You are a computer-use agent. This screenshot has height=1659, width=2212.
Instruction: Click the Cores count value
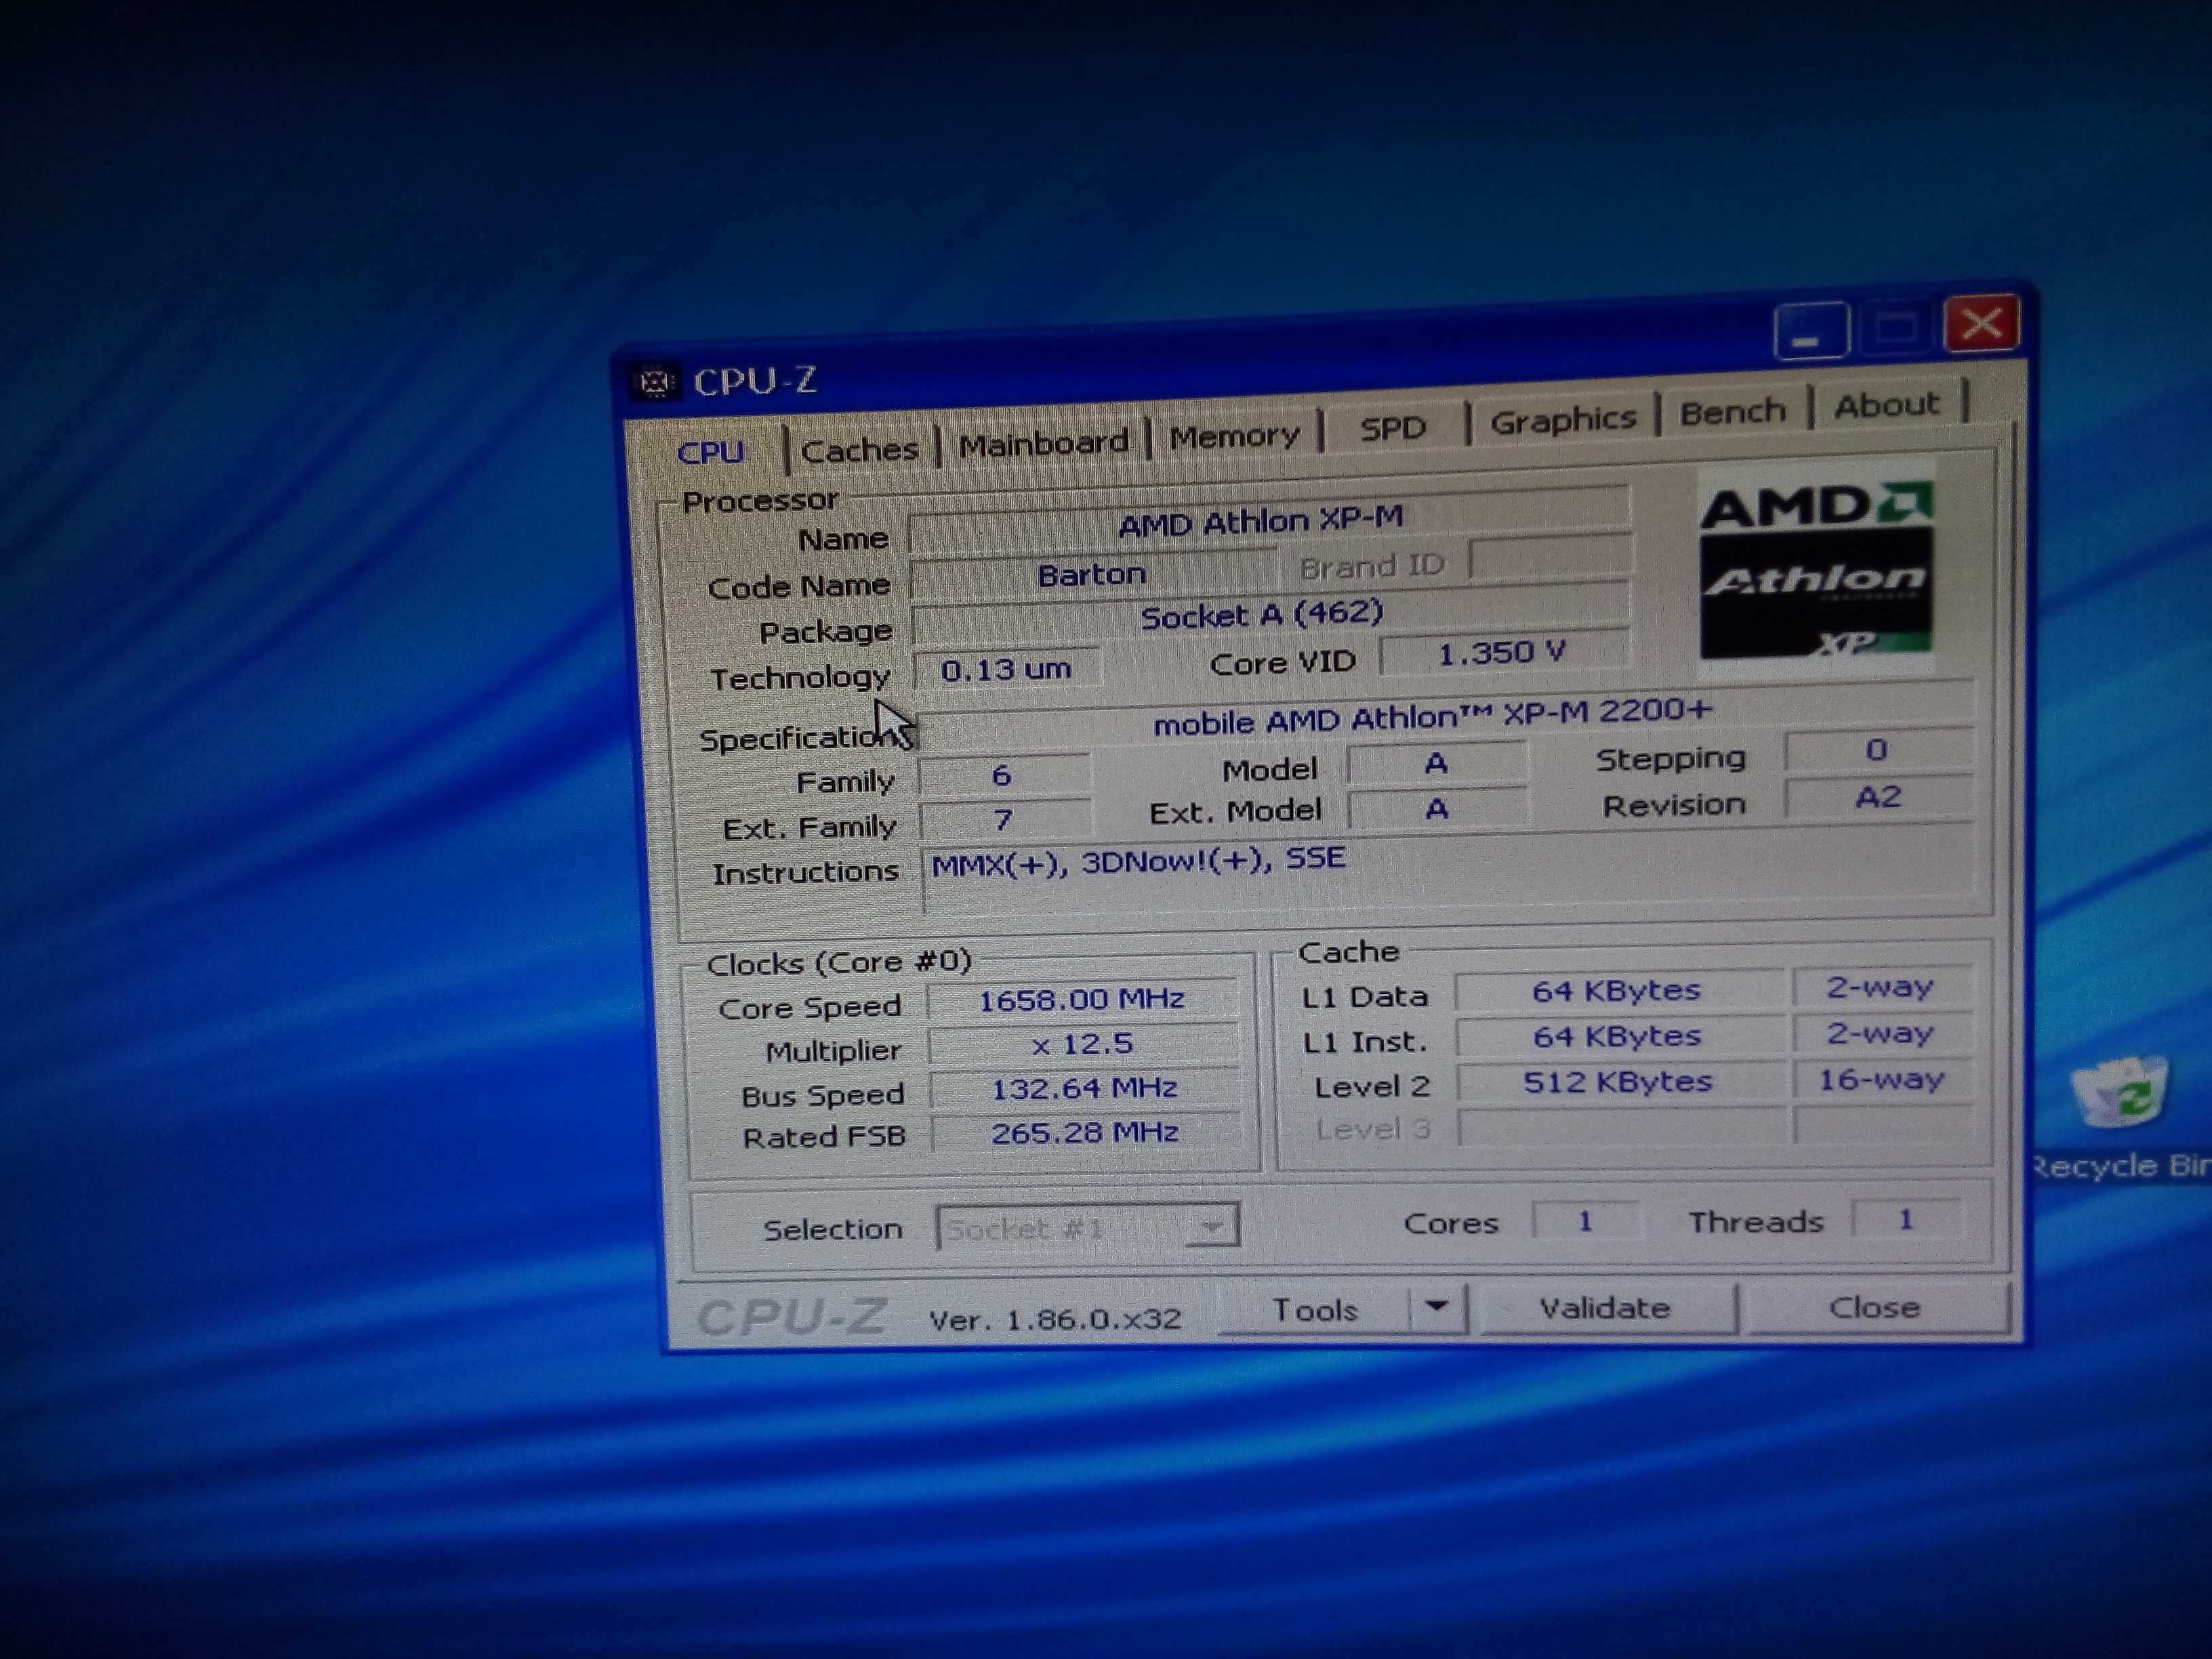pos(1586,1221)
